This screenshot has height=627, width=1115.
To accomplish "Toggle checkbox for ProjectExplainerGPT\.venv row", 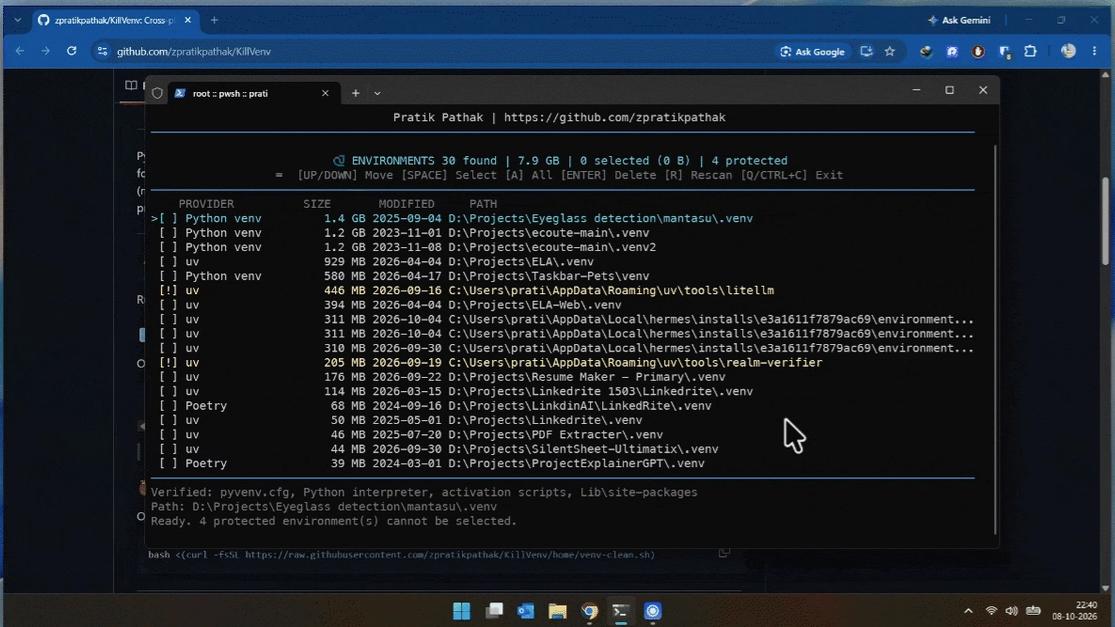I will point(168,463).
